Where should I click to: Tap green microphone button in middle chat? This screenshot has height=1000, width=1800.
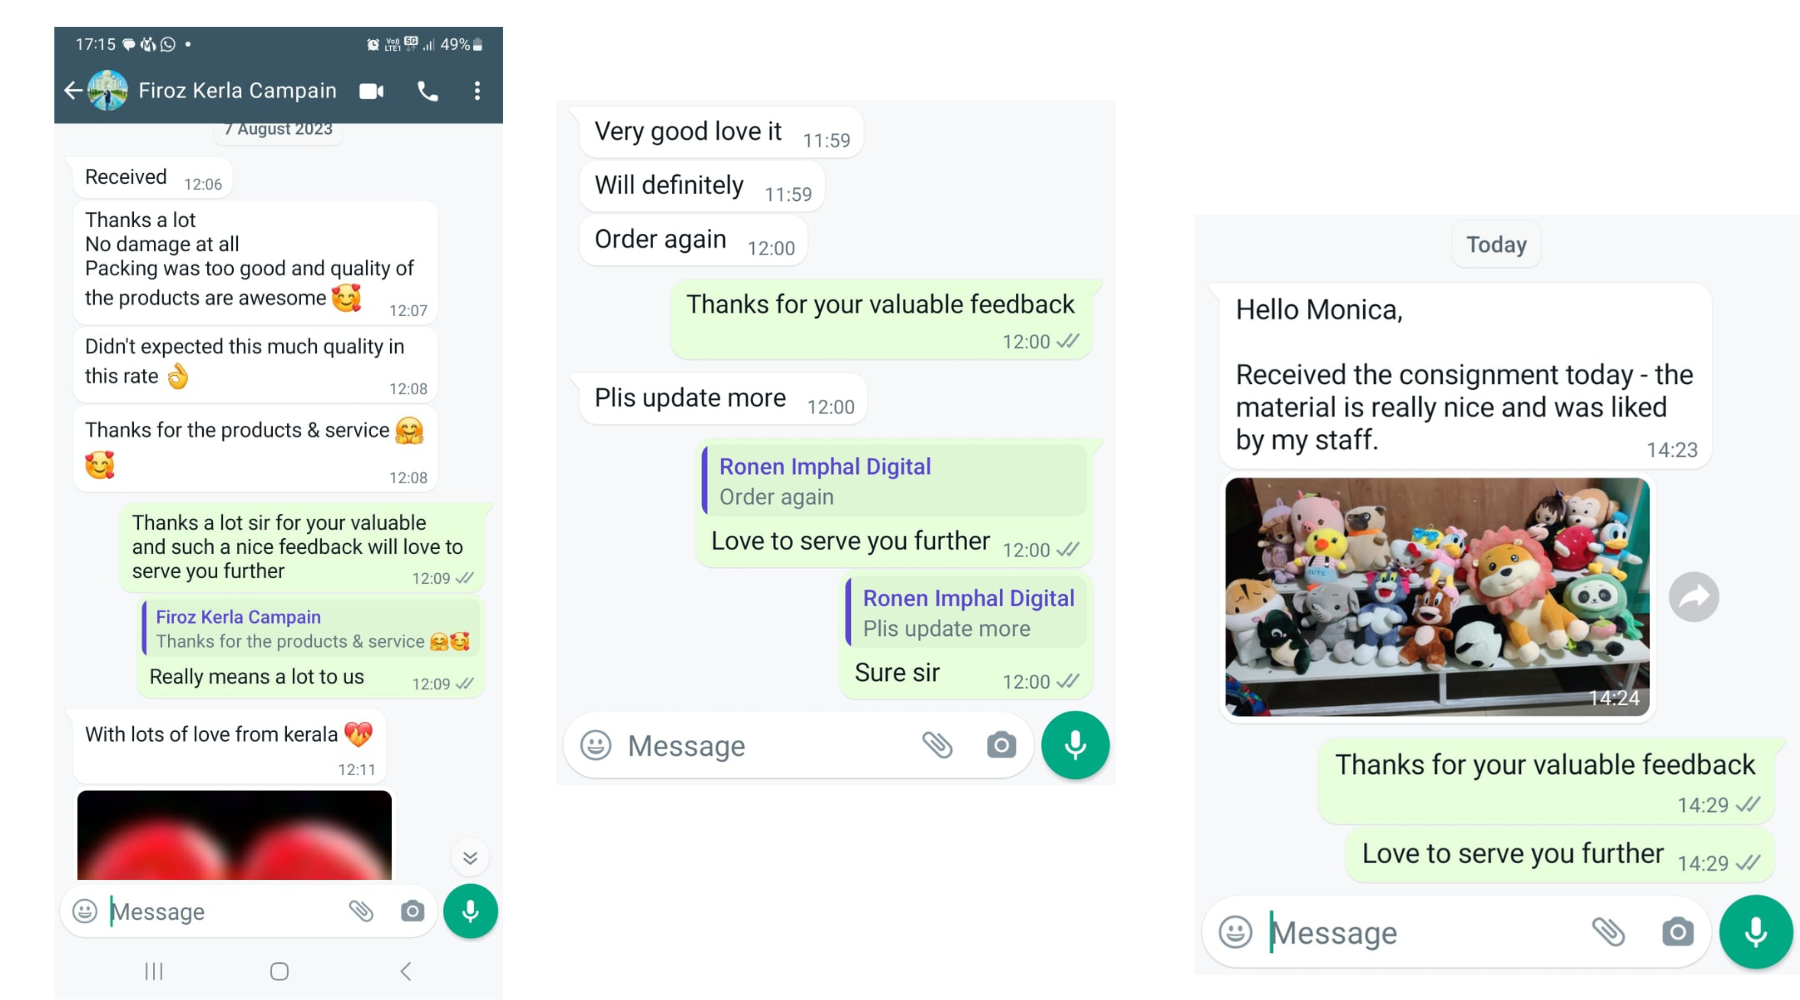(1075, 745)
